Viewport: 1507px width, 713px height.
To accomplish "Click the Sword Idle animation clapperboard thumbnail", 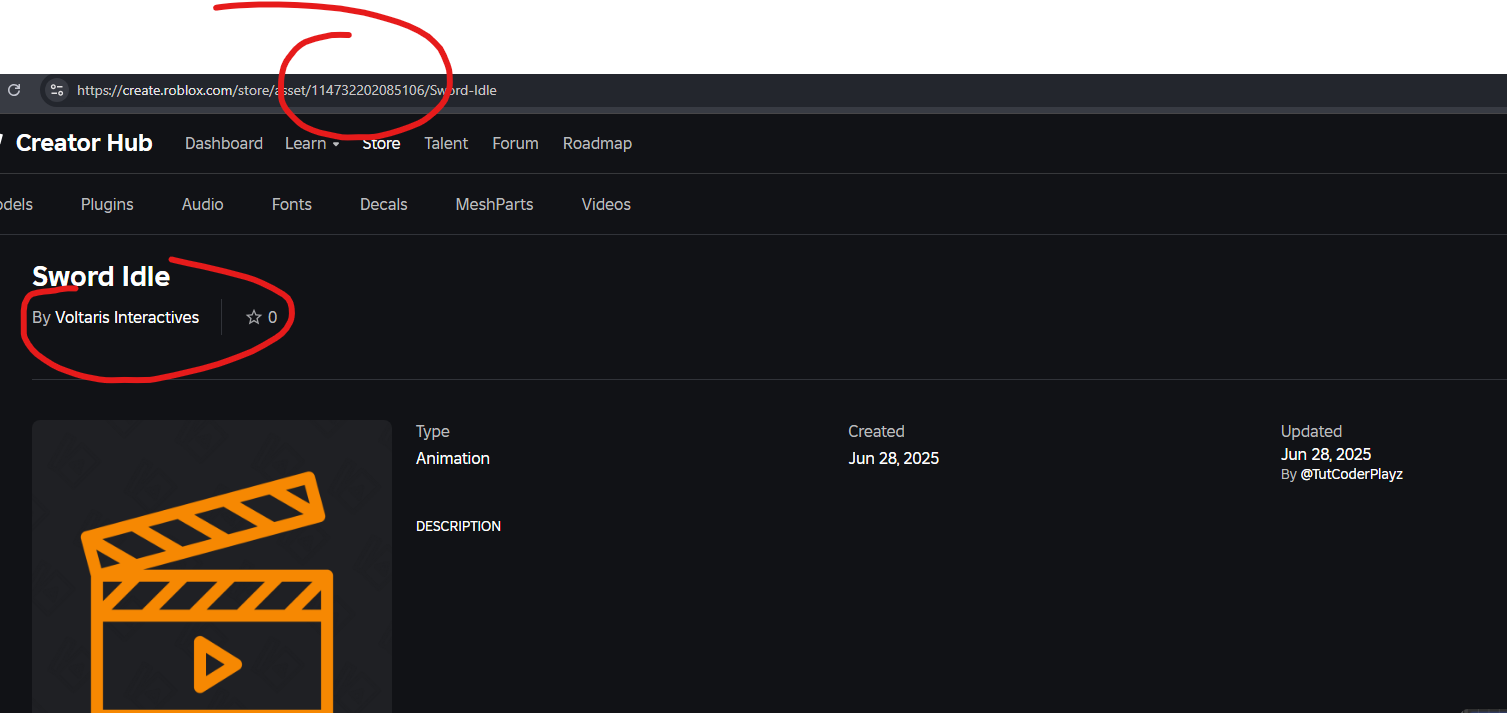I will pos(212,566).
